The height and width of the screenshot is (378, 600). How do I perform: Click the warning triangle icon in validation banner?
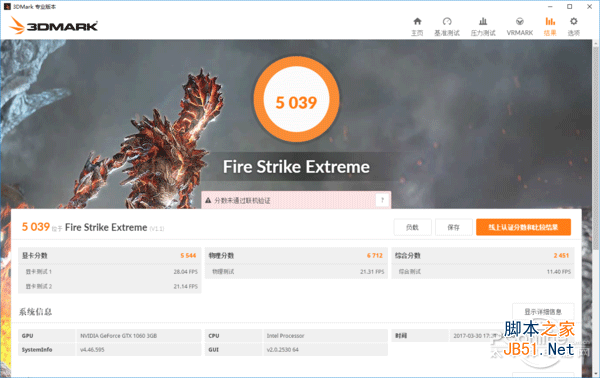[208, 200]
